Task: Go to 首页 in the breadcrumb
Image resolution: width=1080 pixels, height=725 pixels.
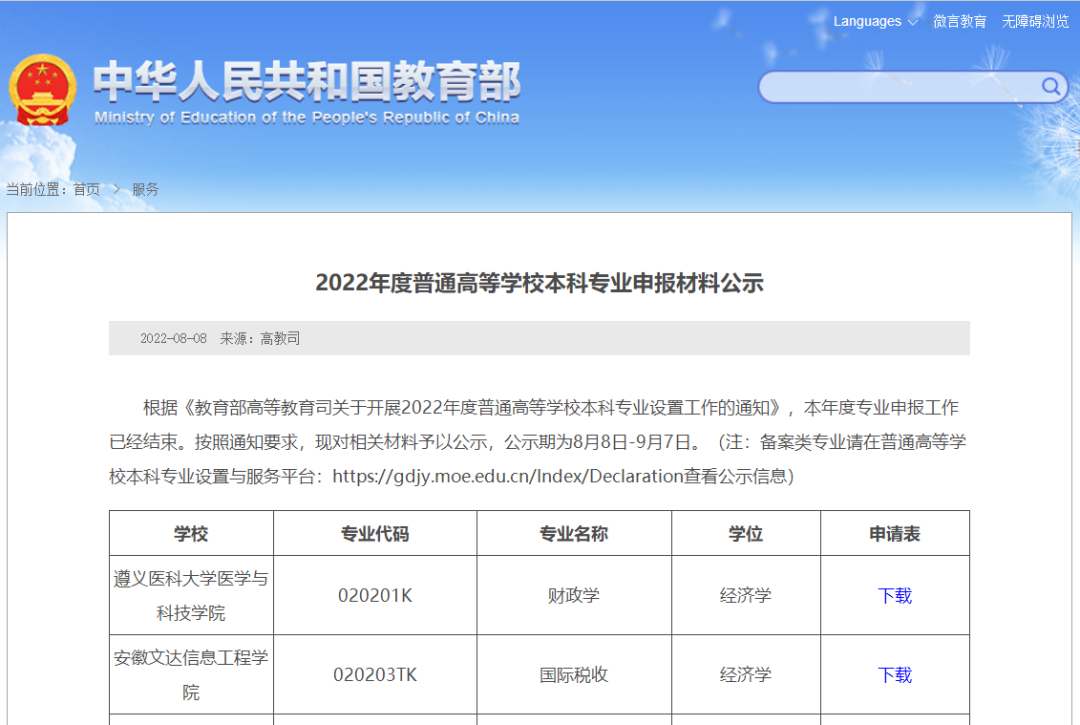Action: pos(86,190)
